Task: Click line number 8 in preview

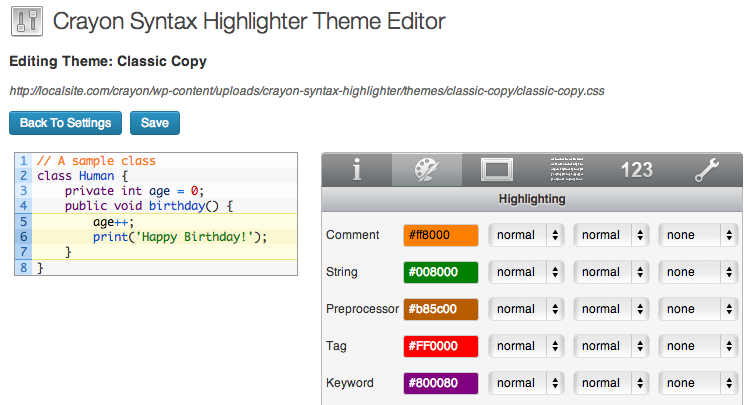Action: (x=24, y=268)
